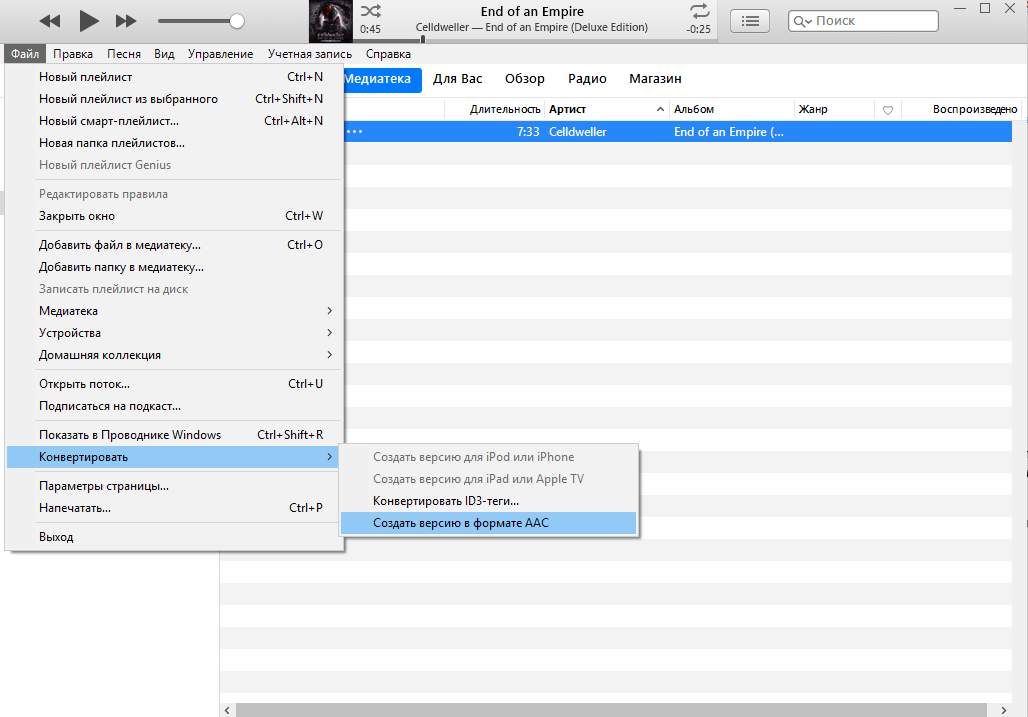Switch to the Радио tab
Screen dimensions: 1028x717
click(587, 79)
